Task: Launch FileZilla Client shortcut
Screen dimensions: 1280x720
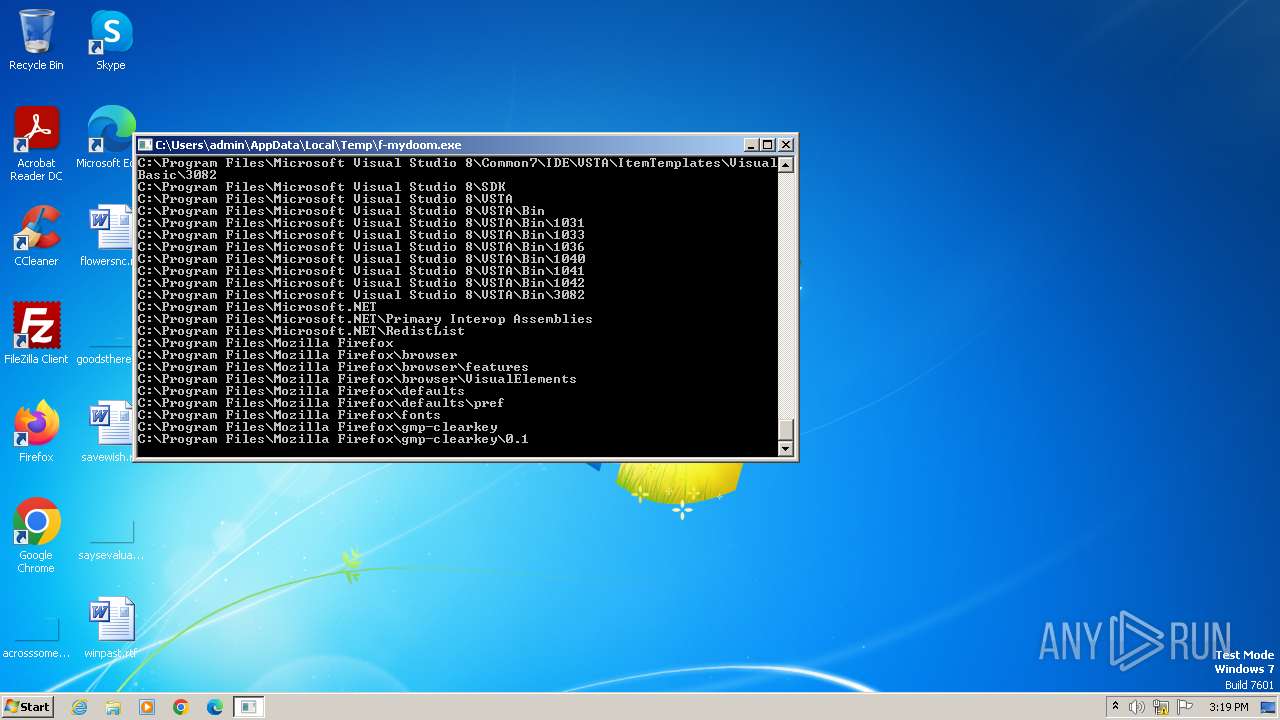Action: point(36,334)
